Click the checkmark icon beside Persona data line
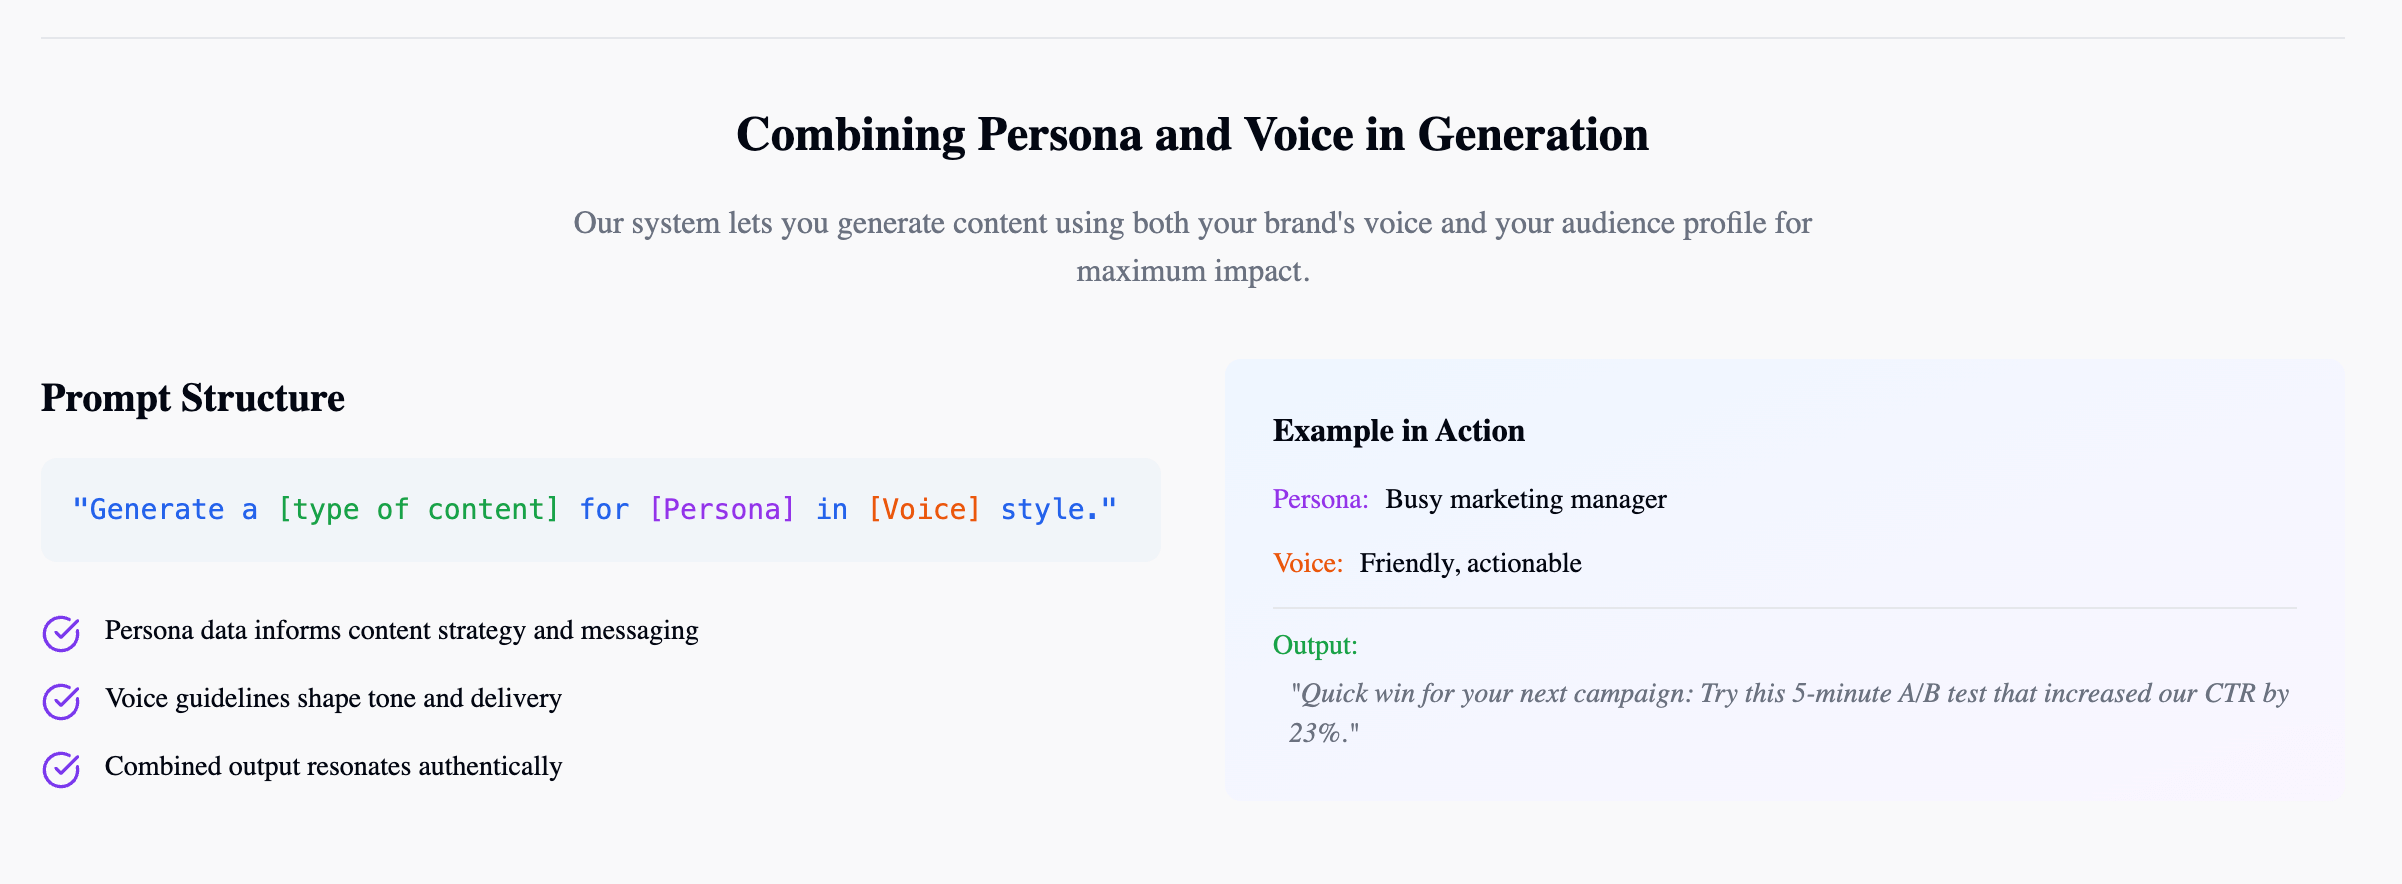This screenshot has width=2402, height=884. point(61,633)
